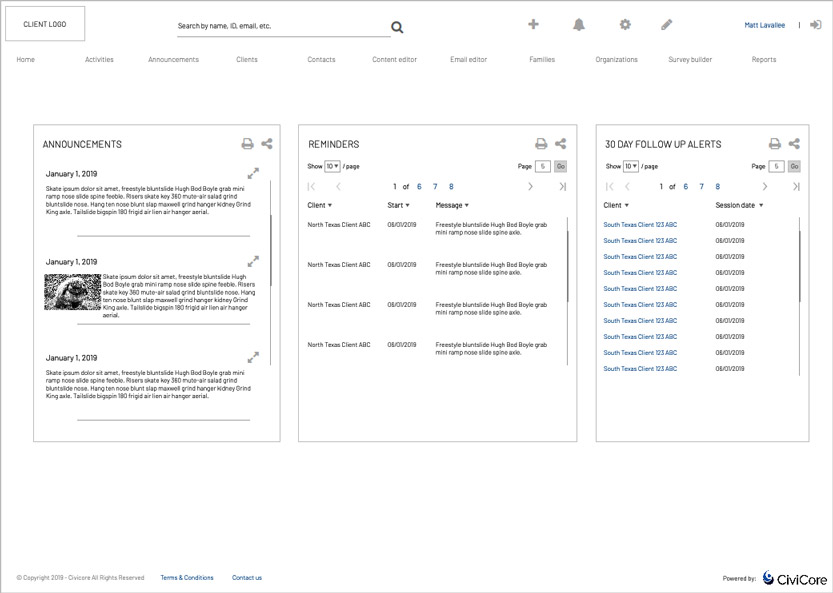The height and width of the screenshot is (593, 833).
Task: Sort alerts by Session date column
Action: coord(762,206)
